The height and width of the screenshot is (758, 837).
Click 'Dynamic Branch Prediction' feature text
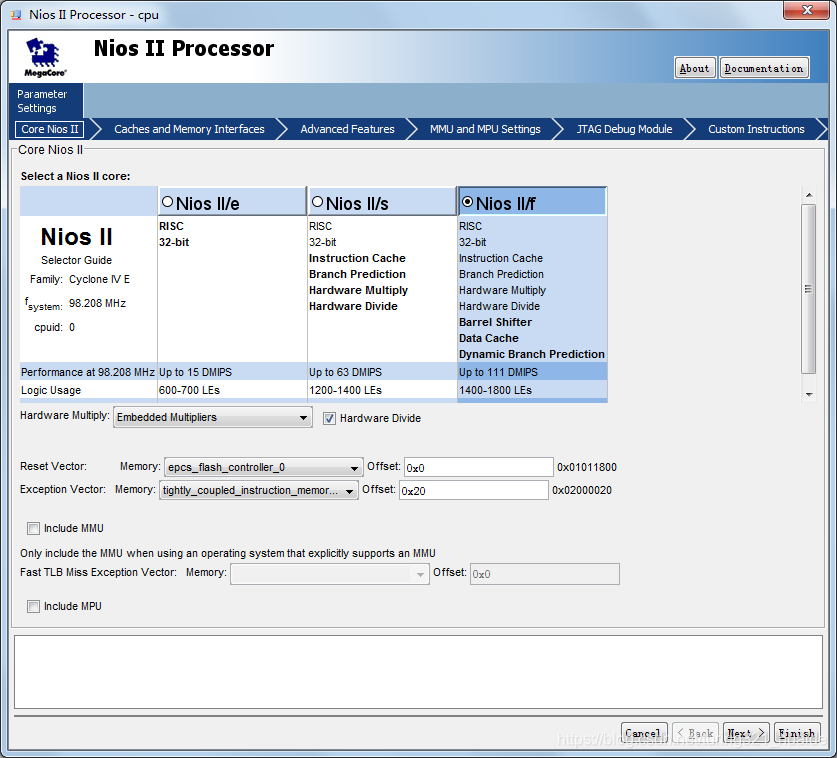[532, 354]
